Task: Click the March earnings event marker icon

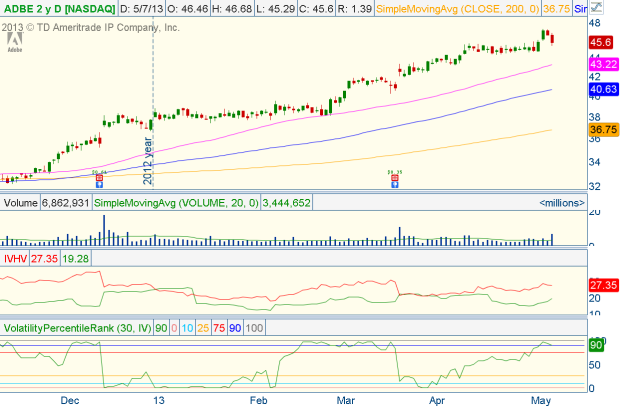Action: coord(395,176)
